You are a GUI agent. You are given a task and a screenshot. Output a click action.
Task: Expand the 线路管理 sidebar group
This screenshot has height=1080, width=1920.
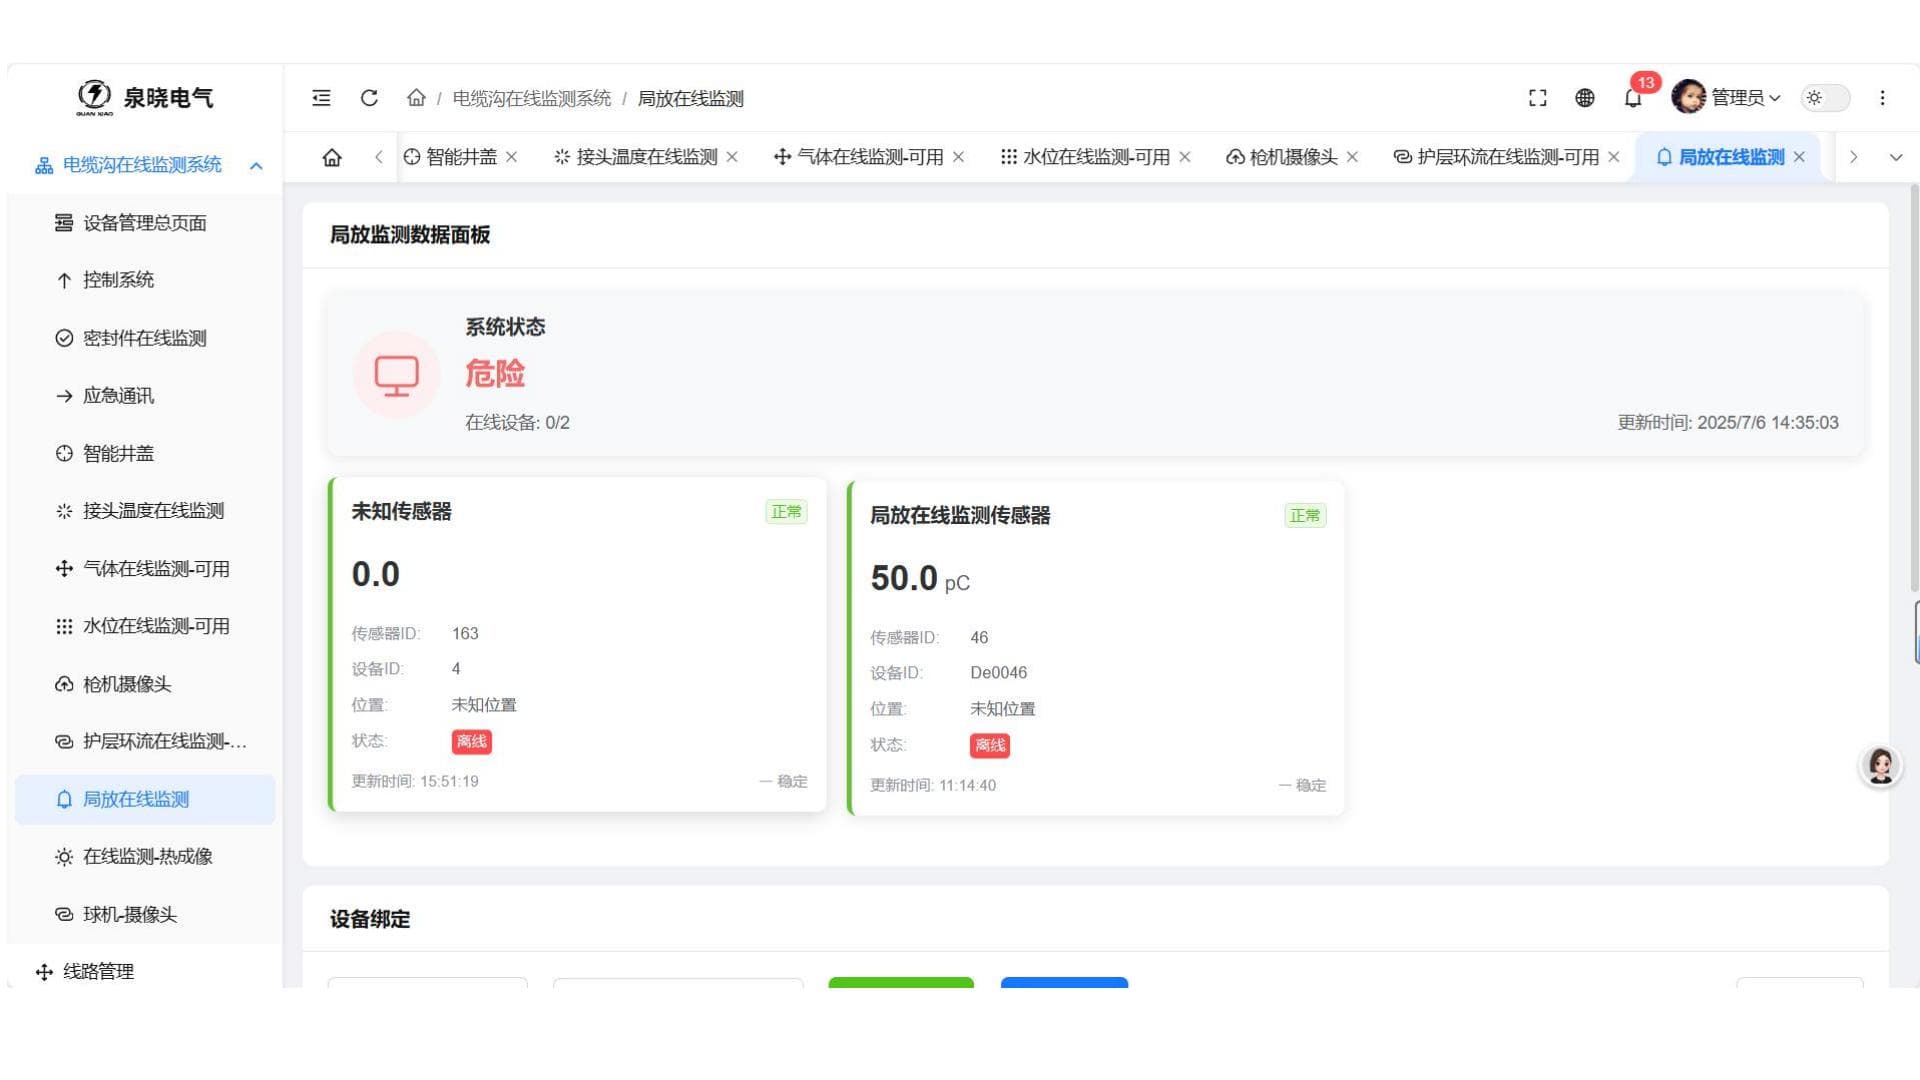click(145, 972)
